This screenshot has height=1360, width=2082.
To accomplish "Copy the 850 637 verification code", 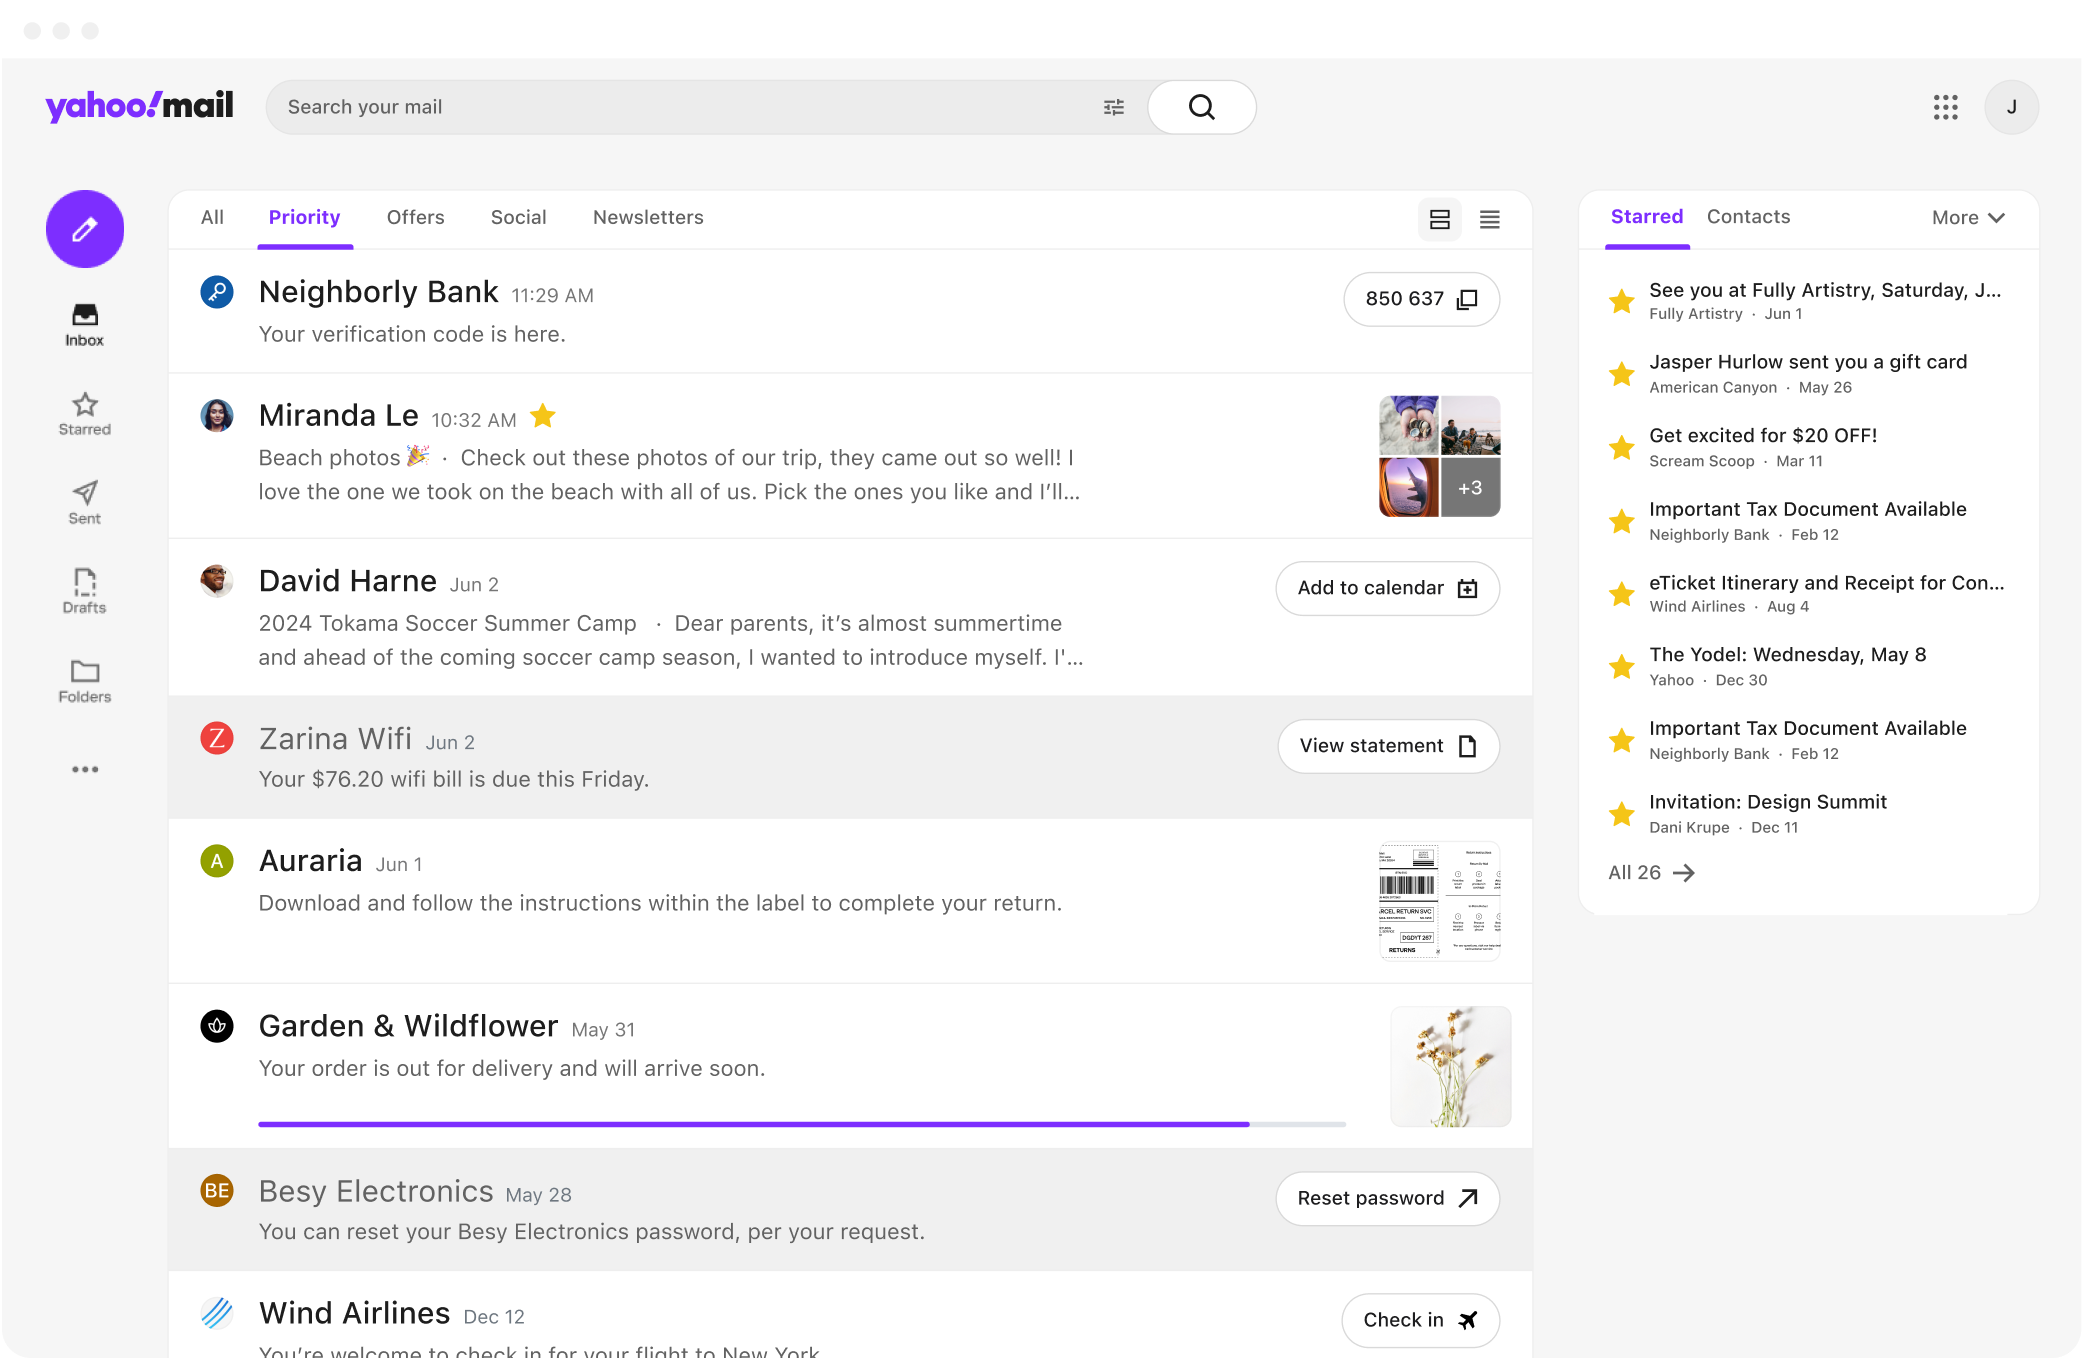I will (x=1421, y=299).
